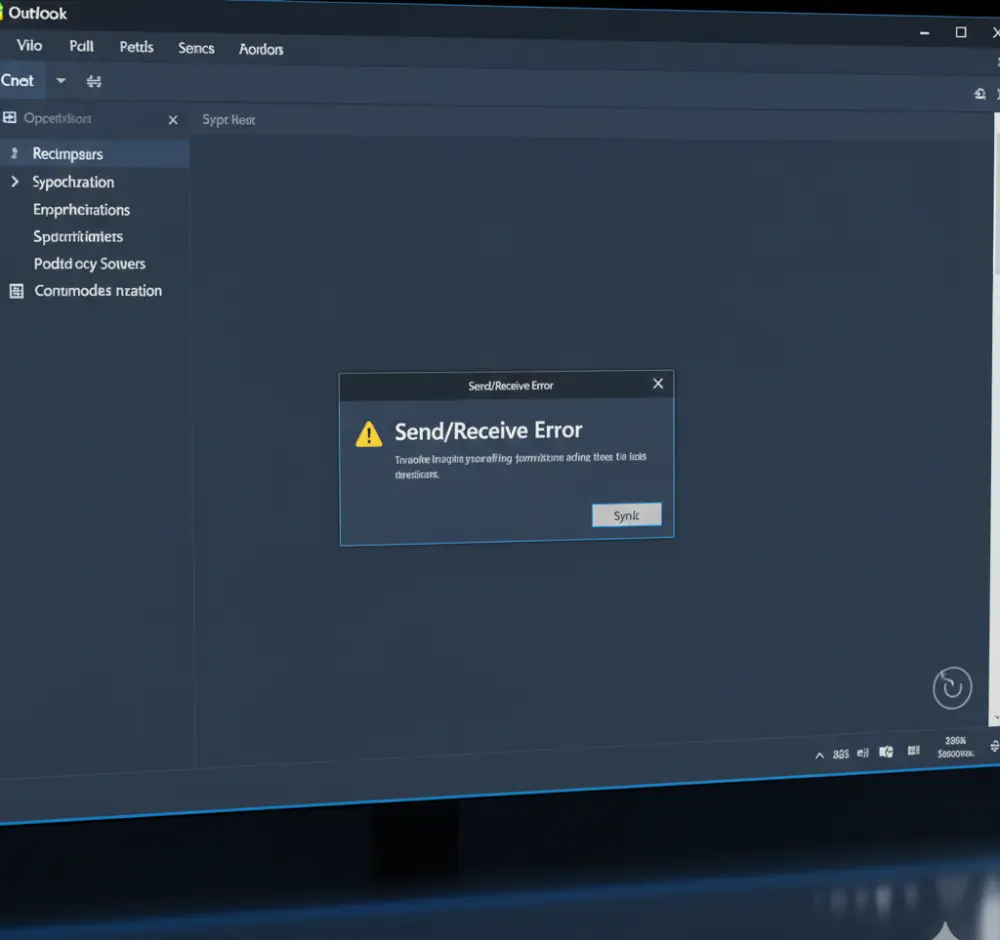The width and height of the screenshot is (1000, 940).
Task: Open the Vilo menu
Action: (29, 45)
